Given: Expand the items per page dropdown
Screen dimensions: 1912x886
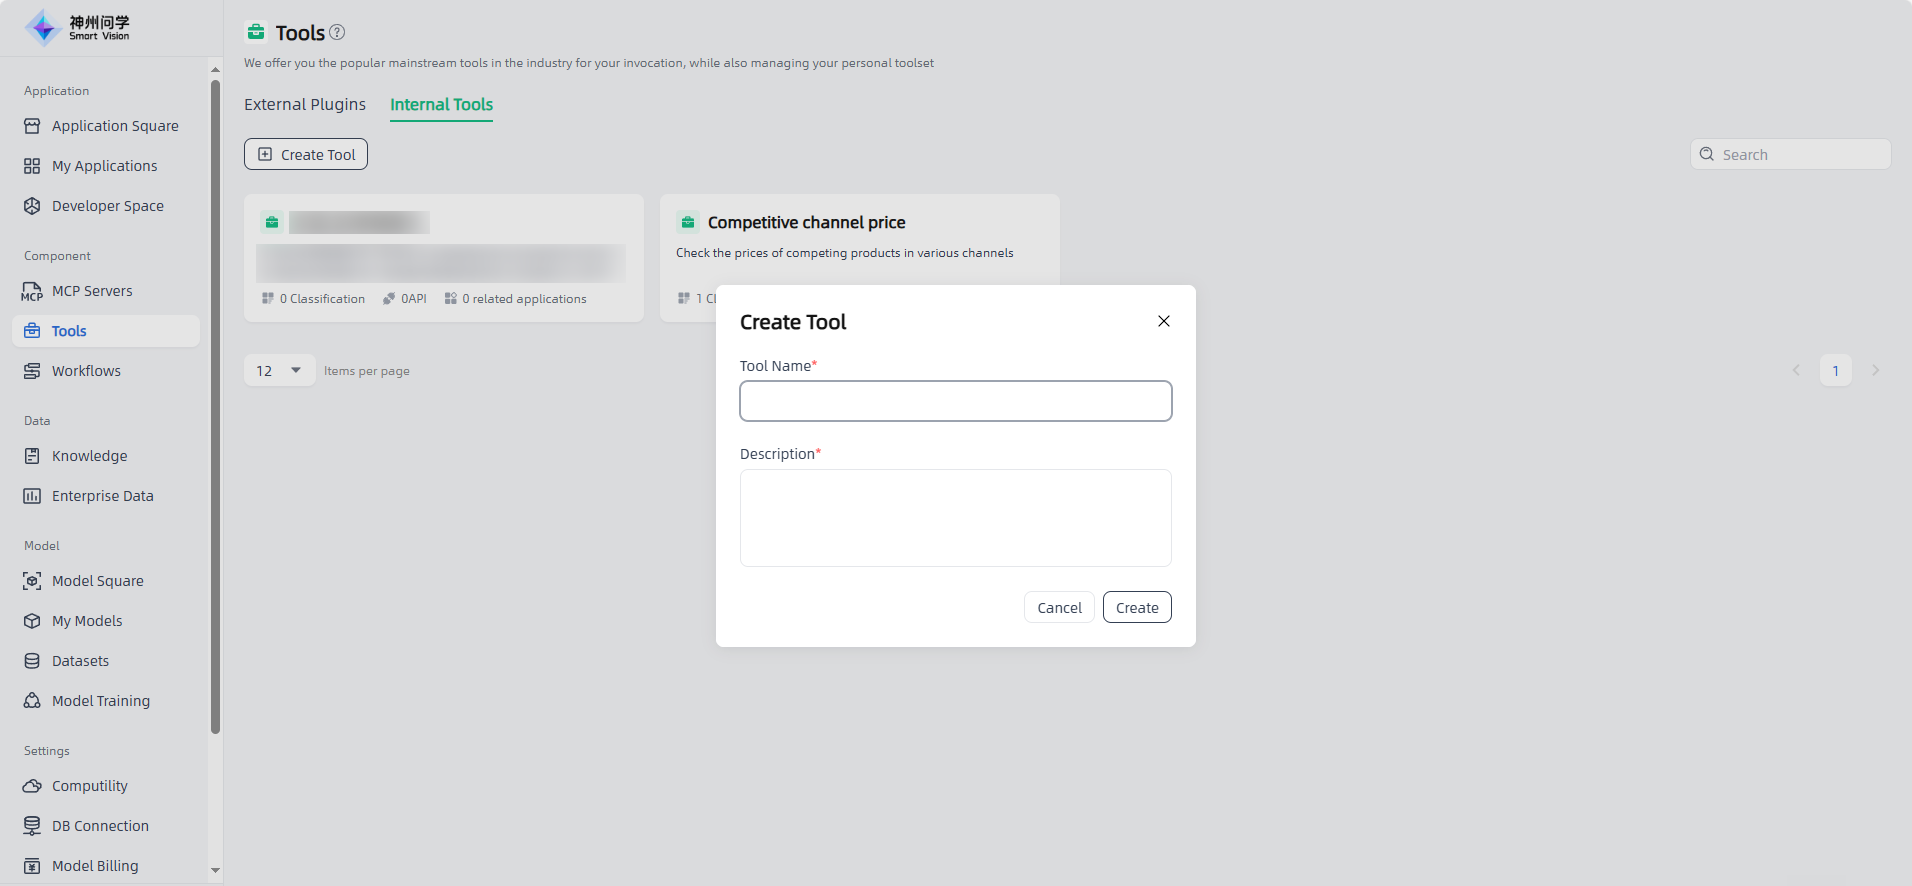Looking at the screenshot, I should point(279,371).
